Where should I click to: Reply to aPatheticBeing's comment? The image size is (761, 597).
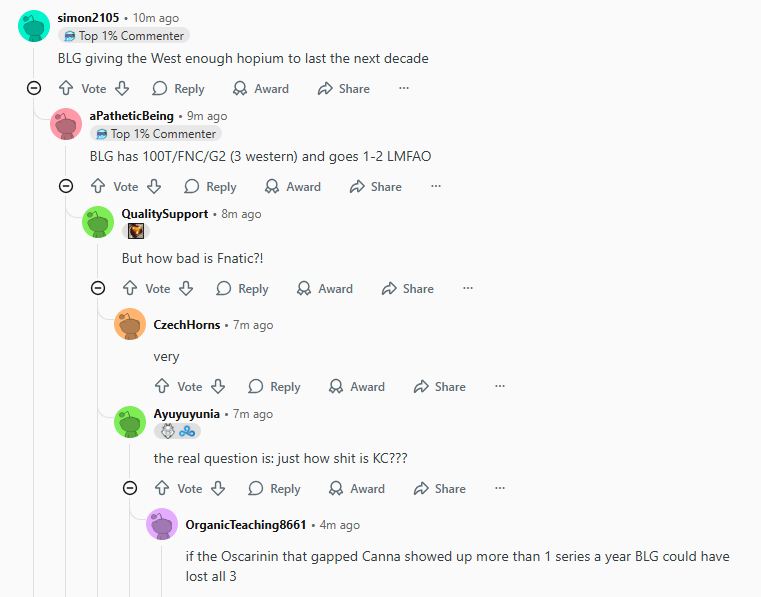tap(210, 187)
